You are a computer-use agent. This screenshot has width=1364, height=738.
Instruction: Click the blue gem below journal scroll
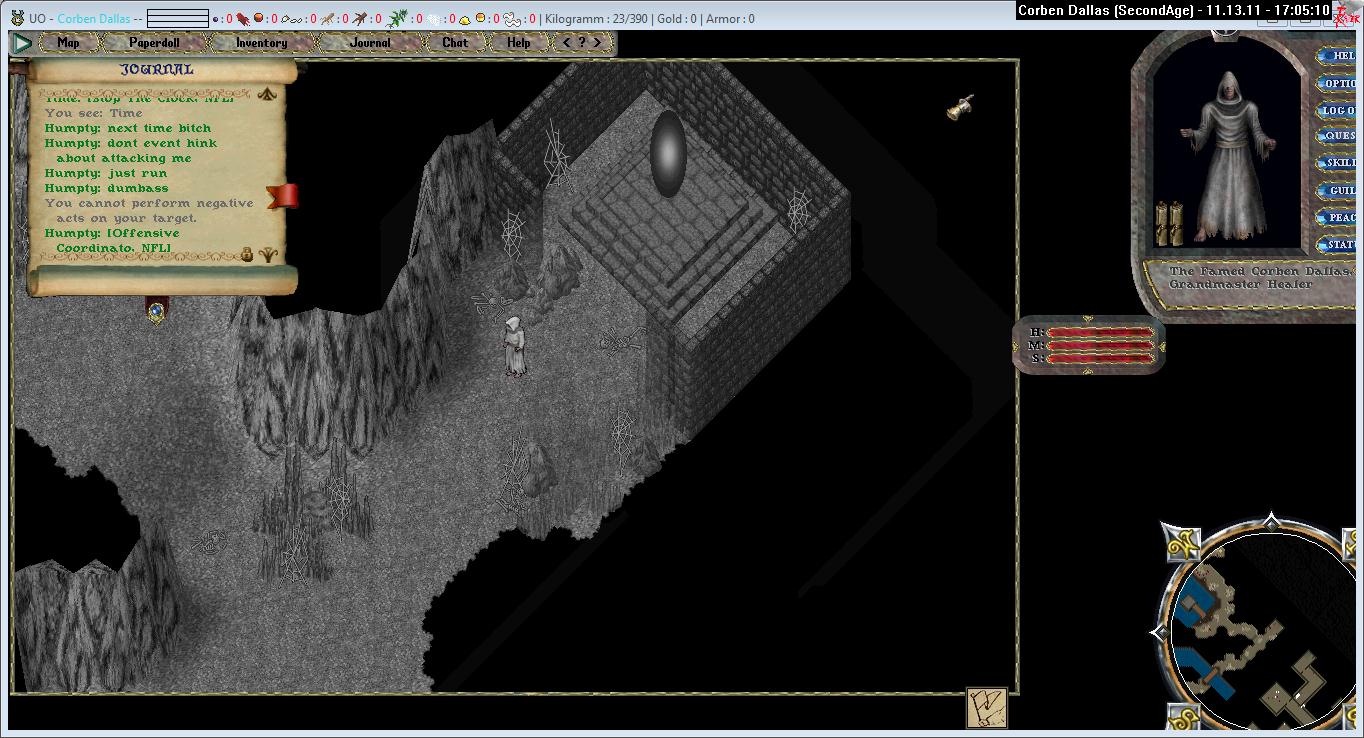[156, 312]
